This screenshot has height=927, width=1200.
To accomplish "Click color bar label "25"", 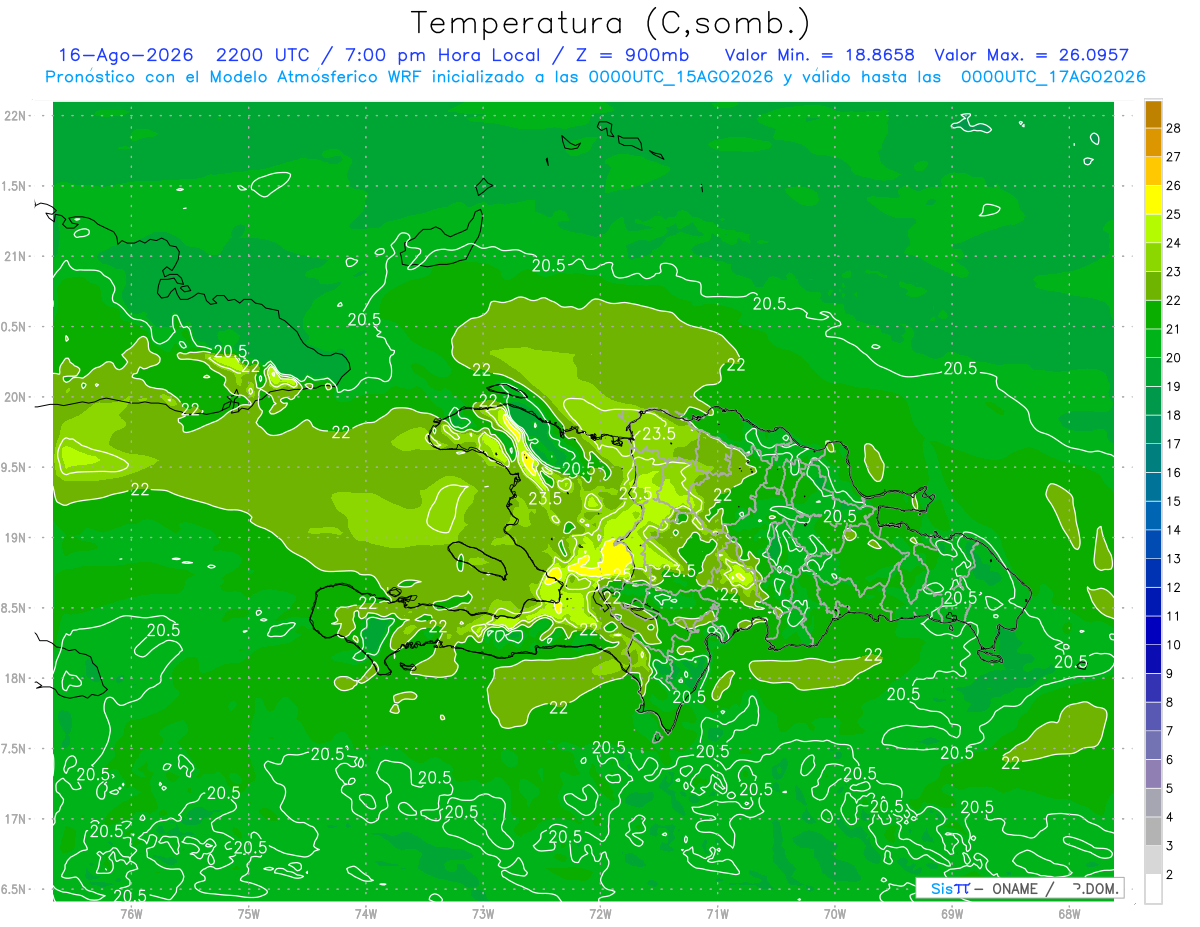I will tap(1174, 214).
